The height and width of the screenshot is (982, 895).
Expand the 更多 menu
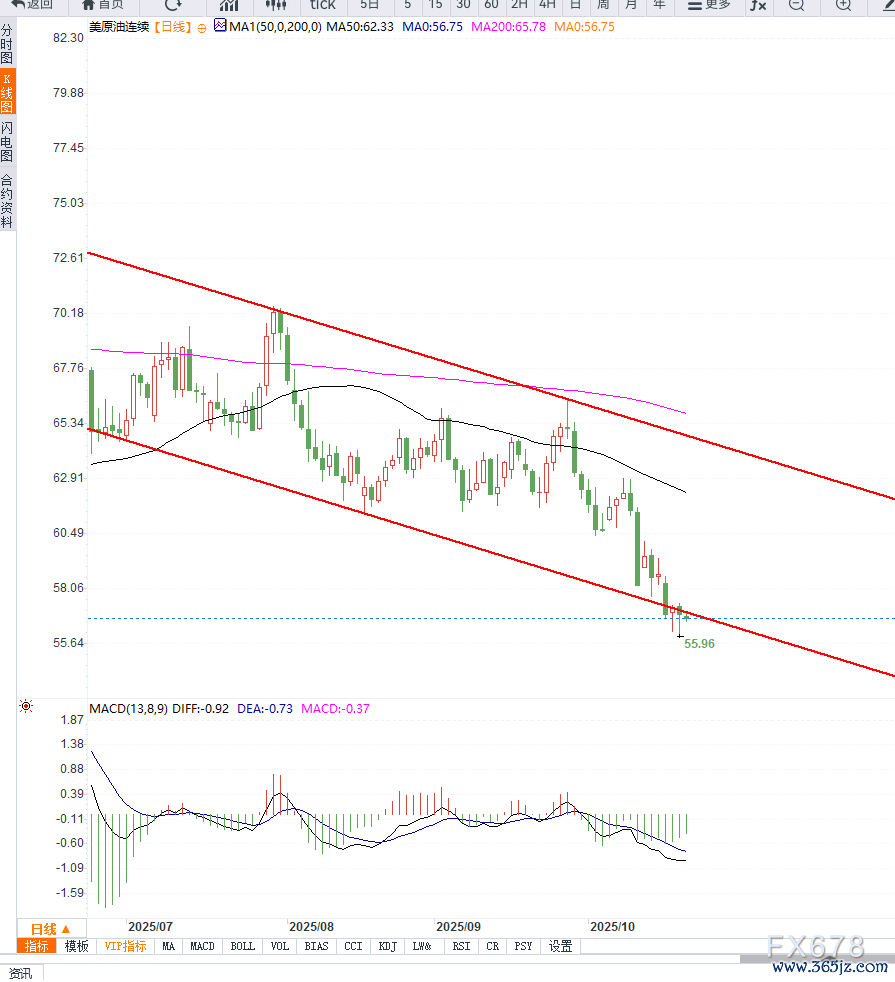[x=708, y=5]
